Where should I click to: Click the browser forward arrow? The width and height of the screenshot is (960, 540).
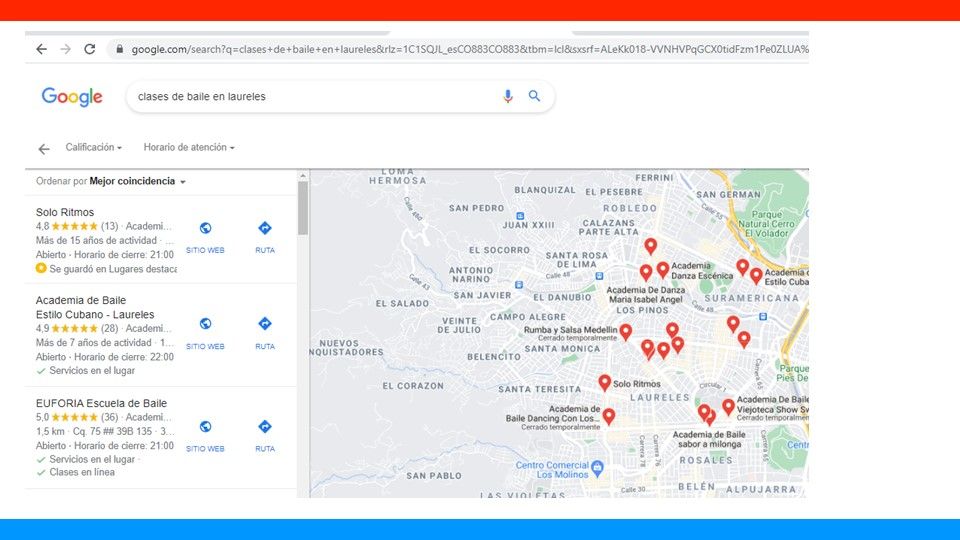66,49
